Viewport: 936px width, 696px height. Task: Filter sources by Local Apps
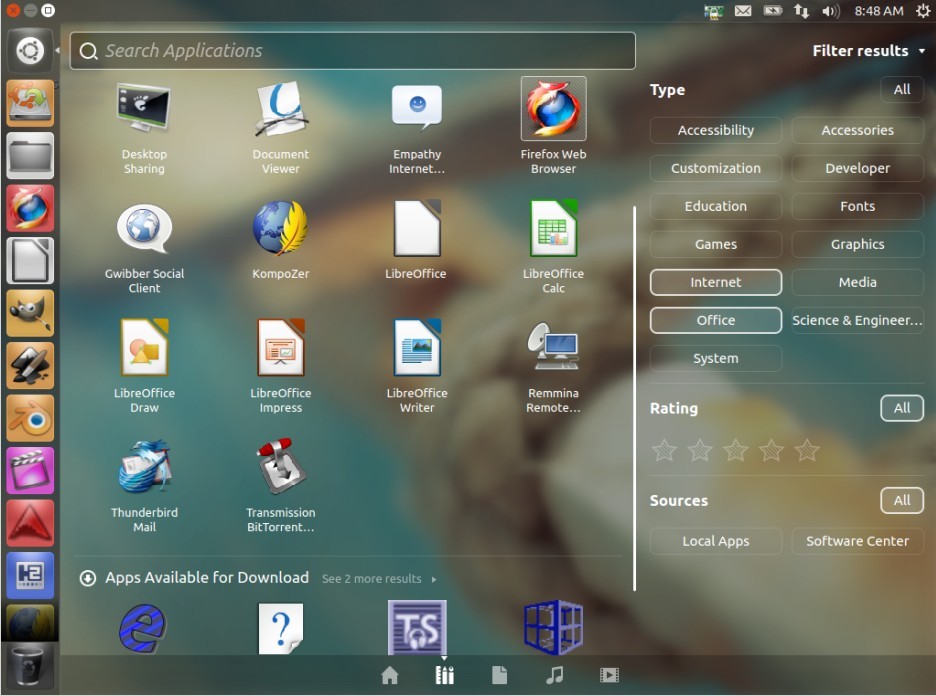coord(716,541)
